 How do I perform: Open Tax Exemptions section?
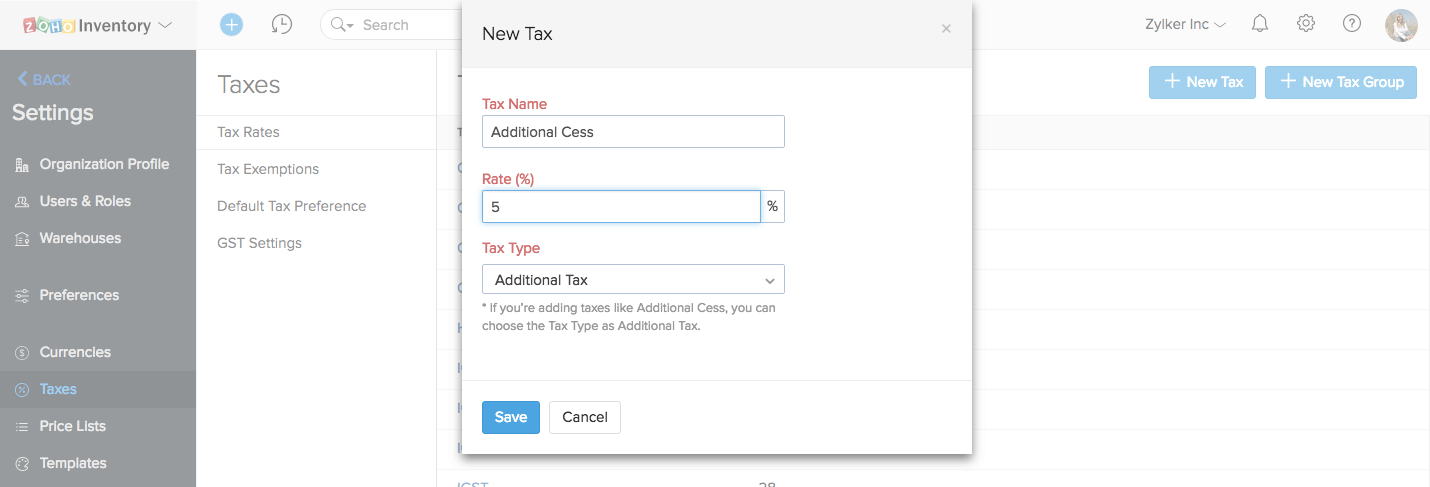click(x=268, y=169)
